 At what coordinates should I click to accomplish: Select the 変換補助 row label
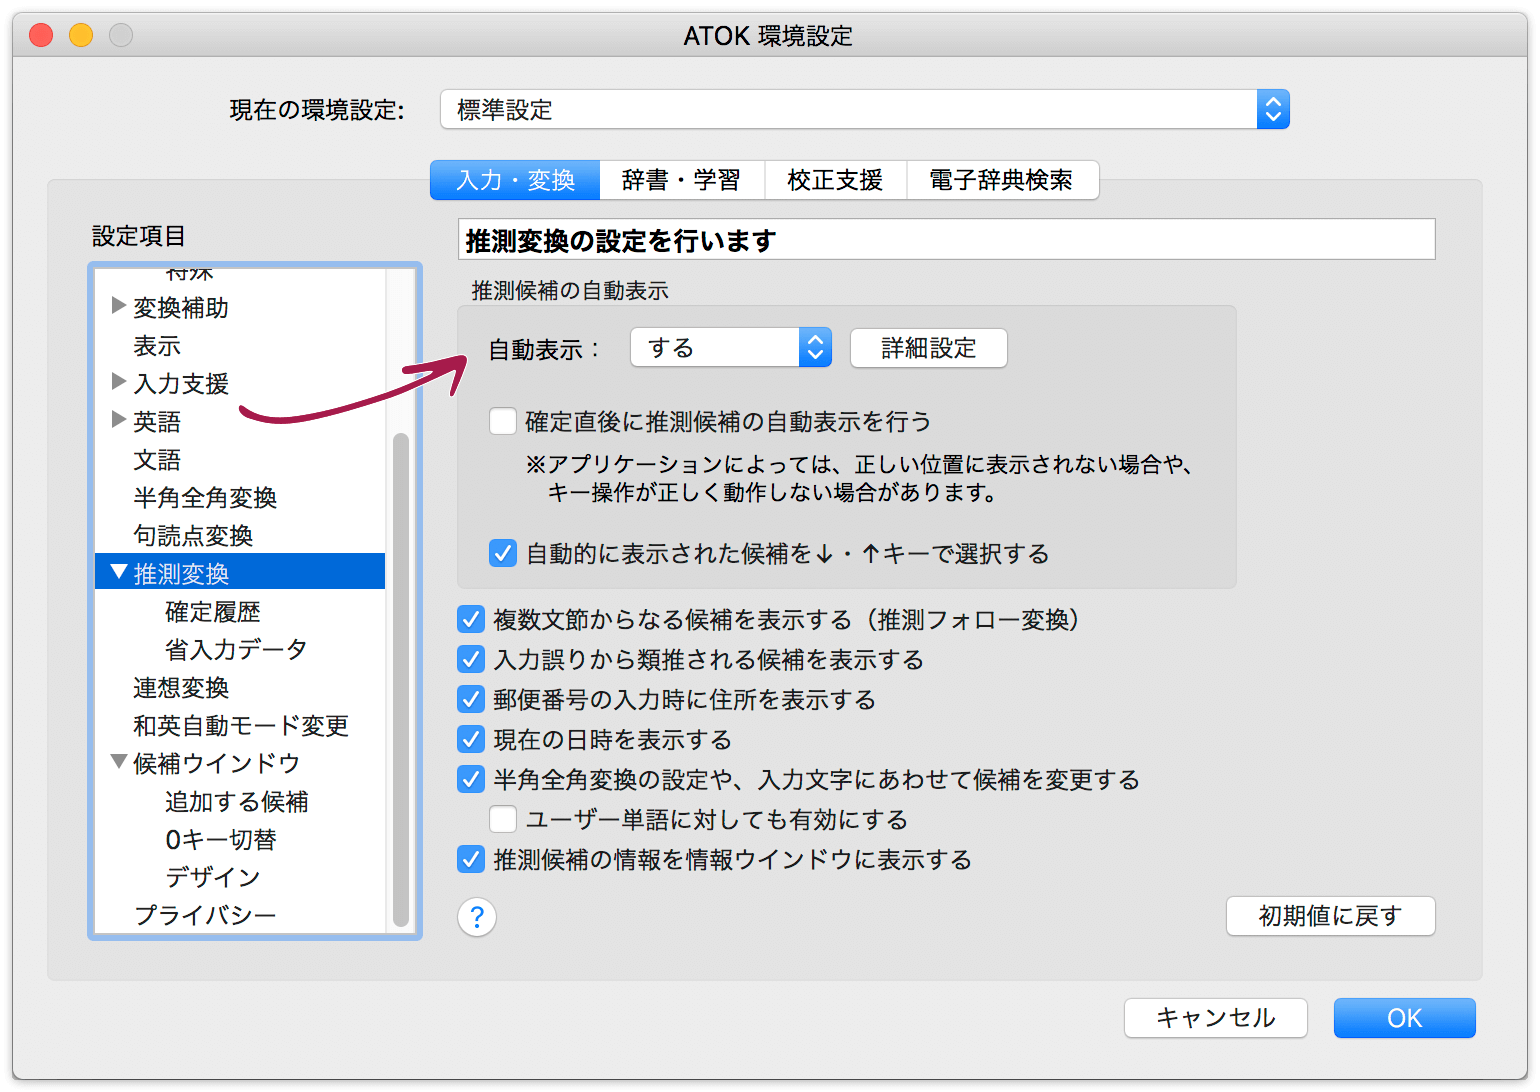pos(181,308)
